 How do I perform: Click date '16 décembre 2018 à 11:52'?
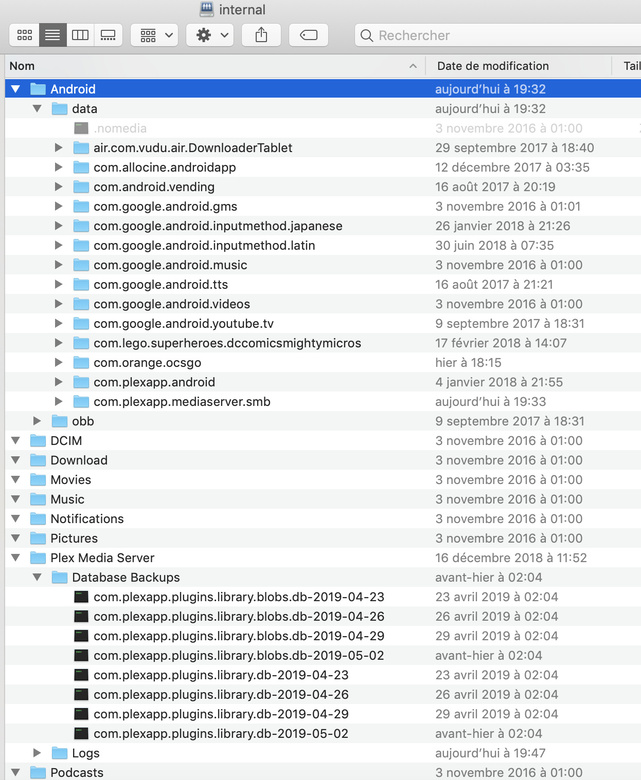tap(511, 558)
